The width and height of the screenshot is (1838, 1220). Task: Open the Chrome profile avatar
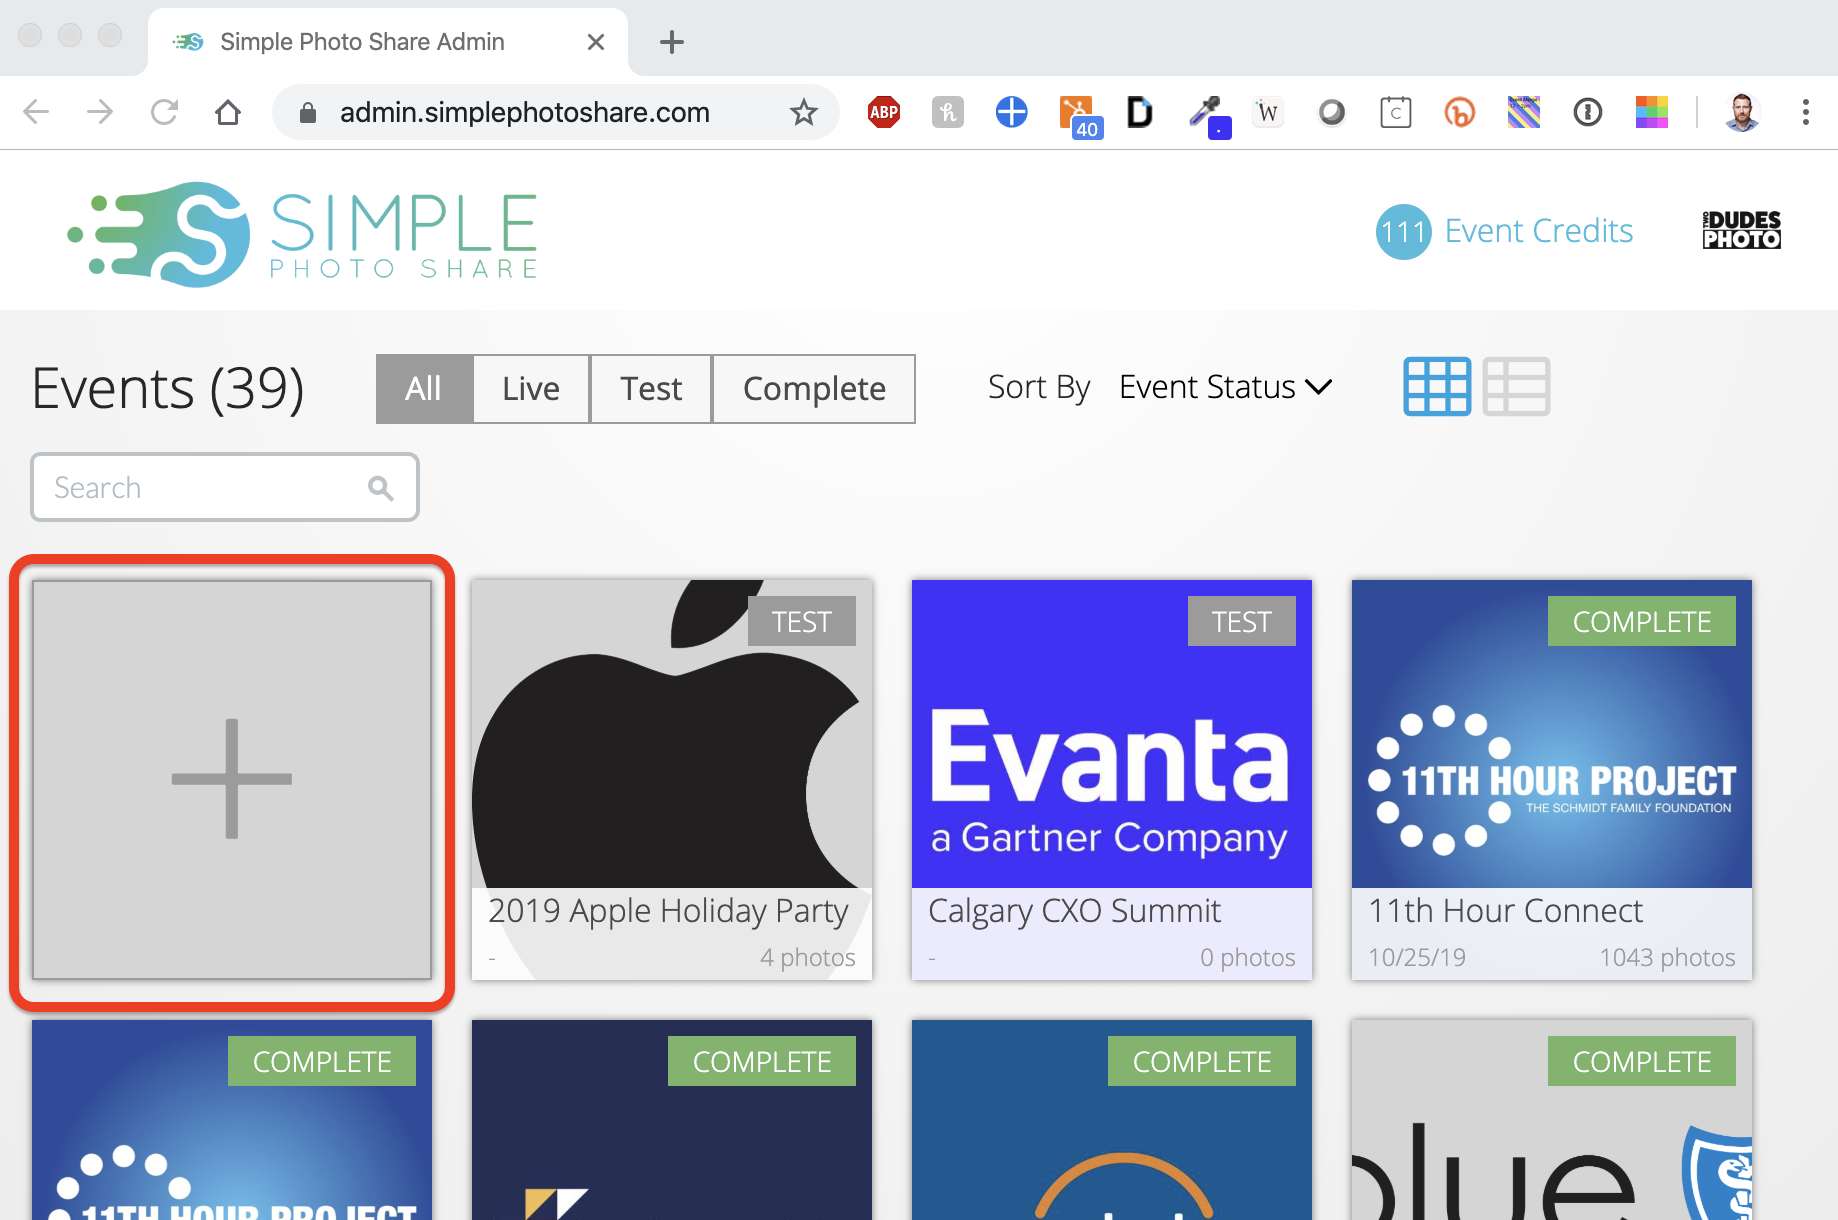pos(1742,112)
